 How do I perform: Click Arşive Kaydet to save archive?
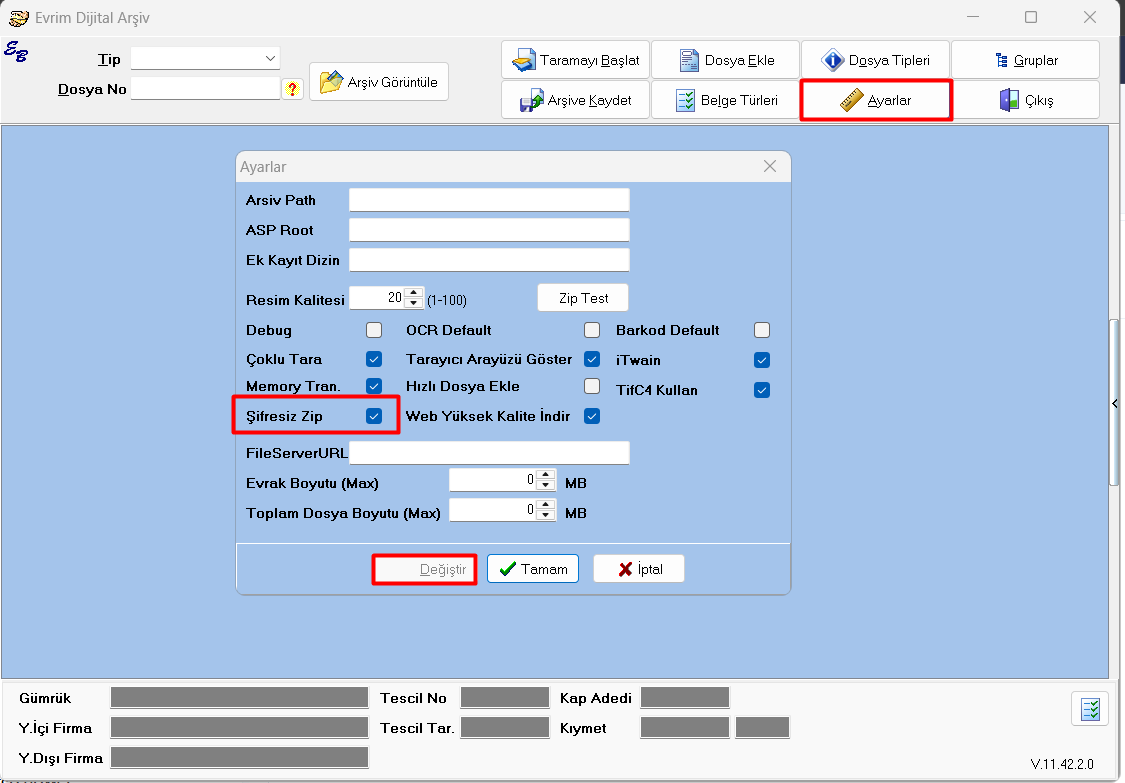click(576, 100)
